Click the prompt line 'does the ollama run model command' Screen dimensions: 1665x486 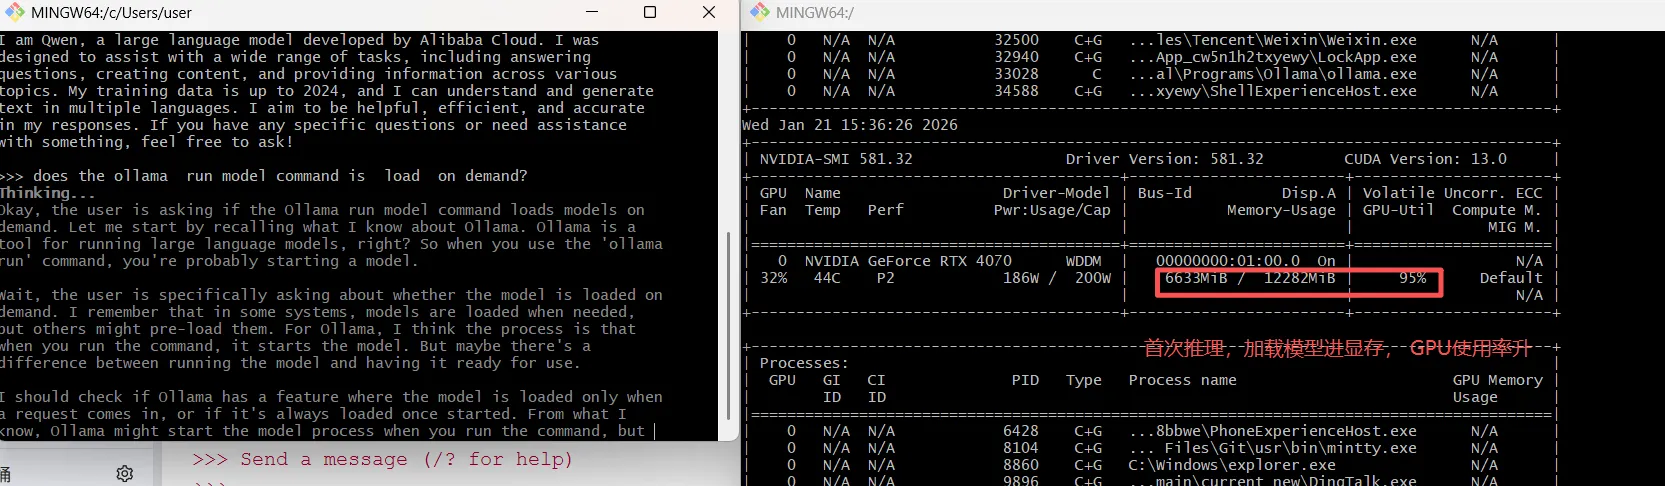click(263, 176)
